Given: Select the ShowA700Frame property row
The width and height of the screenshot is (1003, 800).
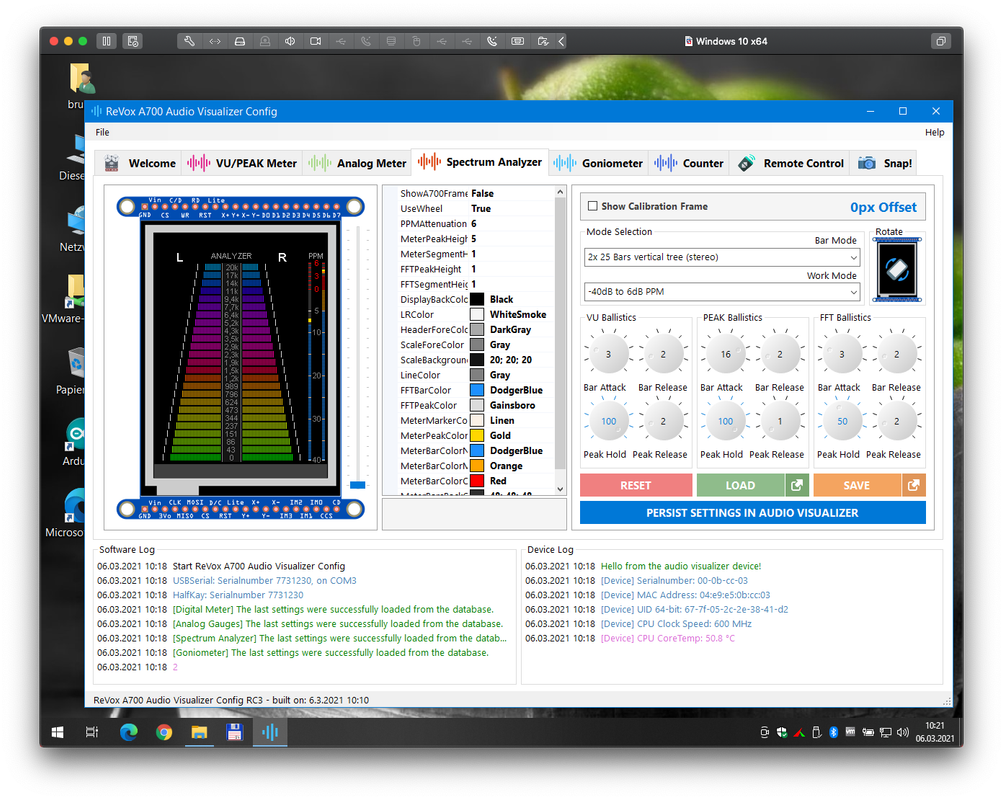Looking at the screenshot, I should (475, 194).
